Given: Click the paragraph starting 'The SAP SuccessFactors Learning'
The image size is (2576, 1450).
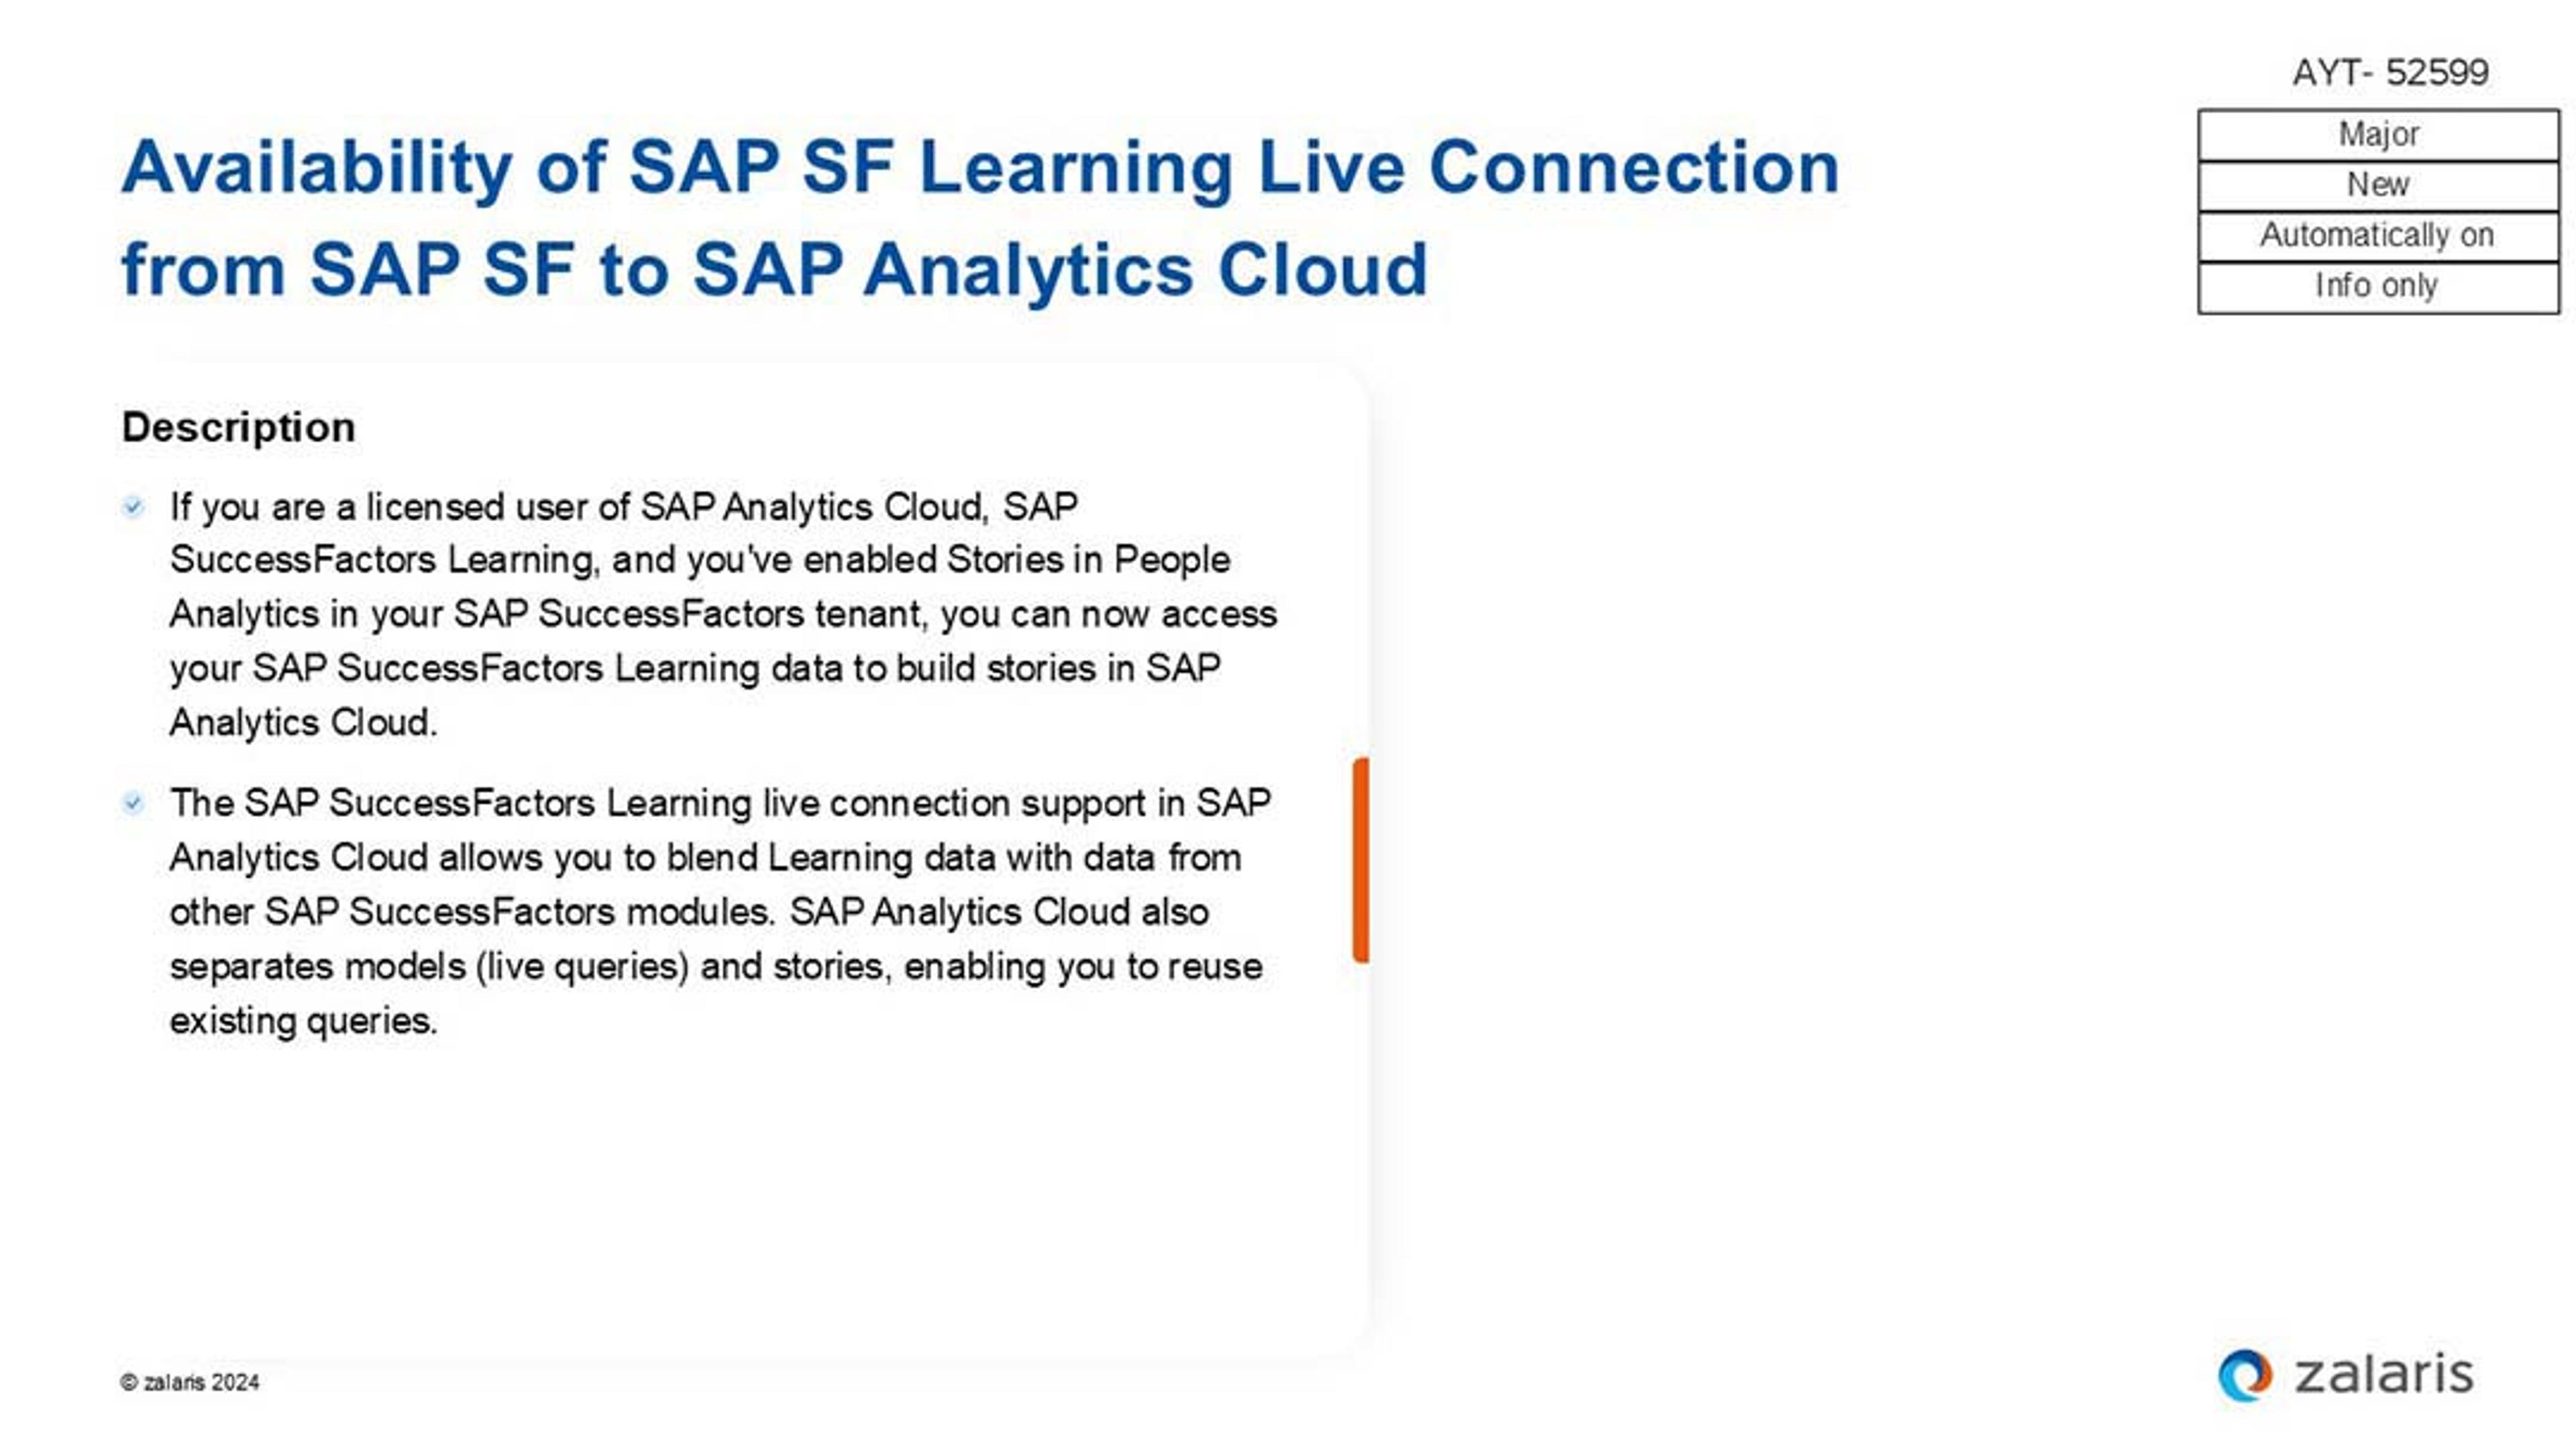Looking at the screenshot, I should point(720,911).
